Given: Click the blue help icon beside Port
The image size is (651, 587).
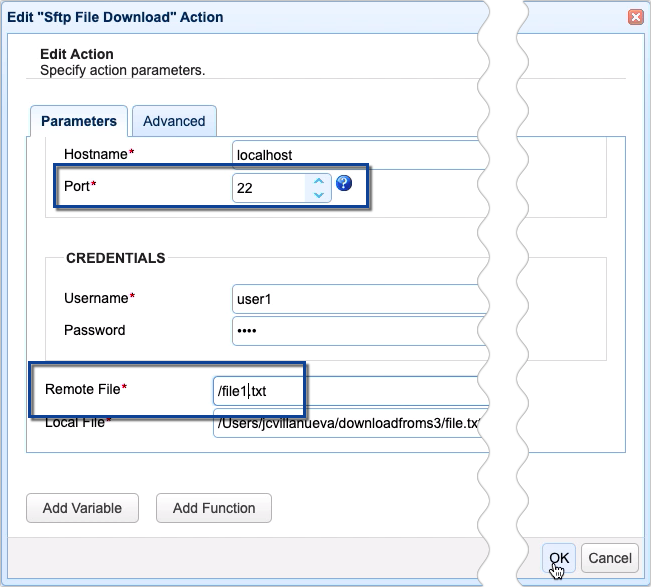Looking at the screenshot, I should coord(344,183).
